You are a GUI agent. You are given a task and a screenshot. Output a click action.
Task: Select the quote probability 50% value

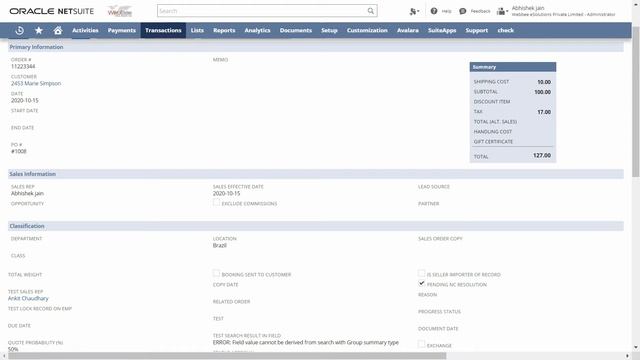coord(13,349)
